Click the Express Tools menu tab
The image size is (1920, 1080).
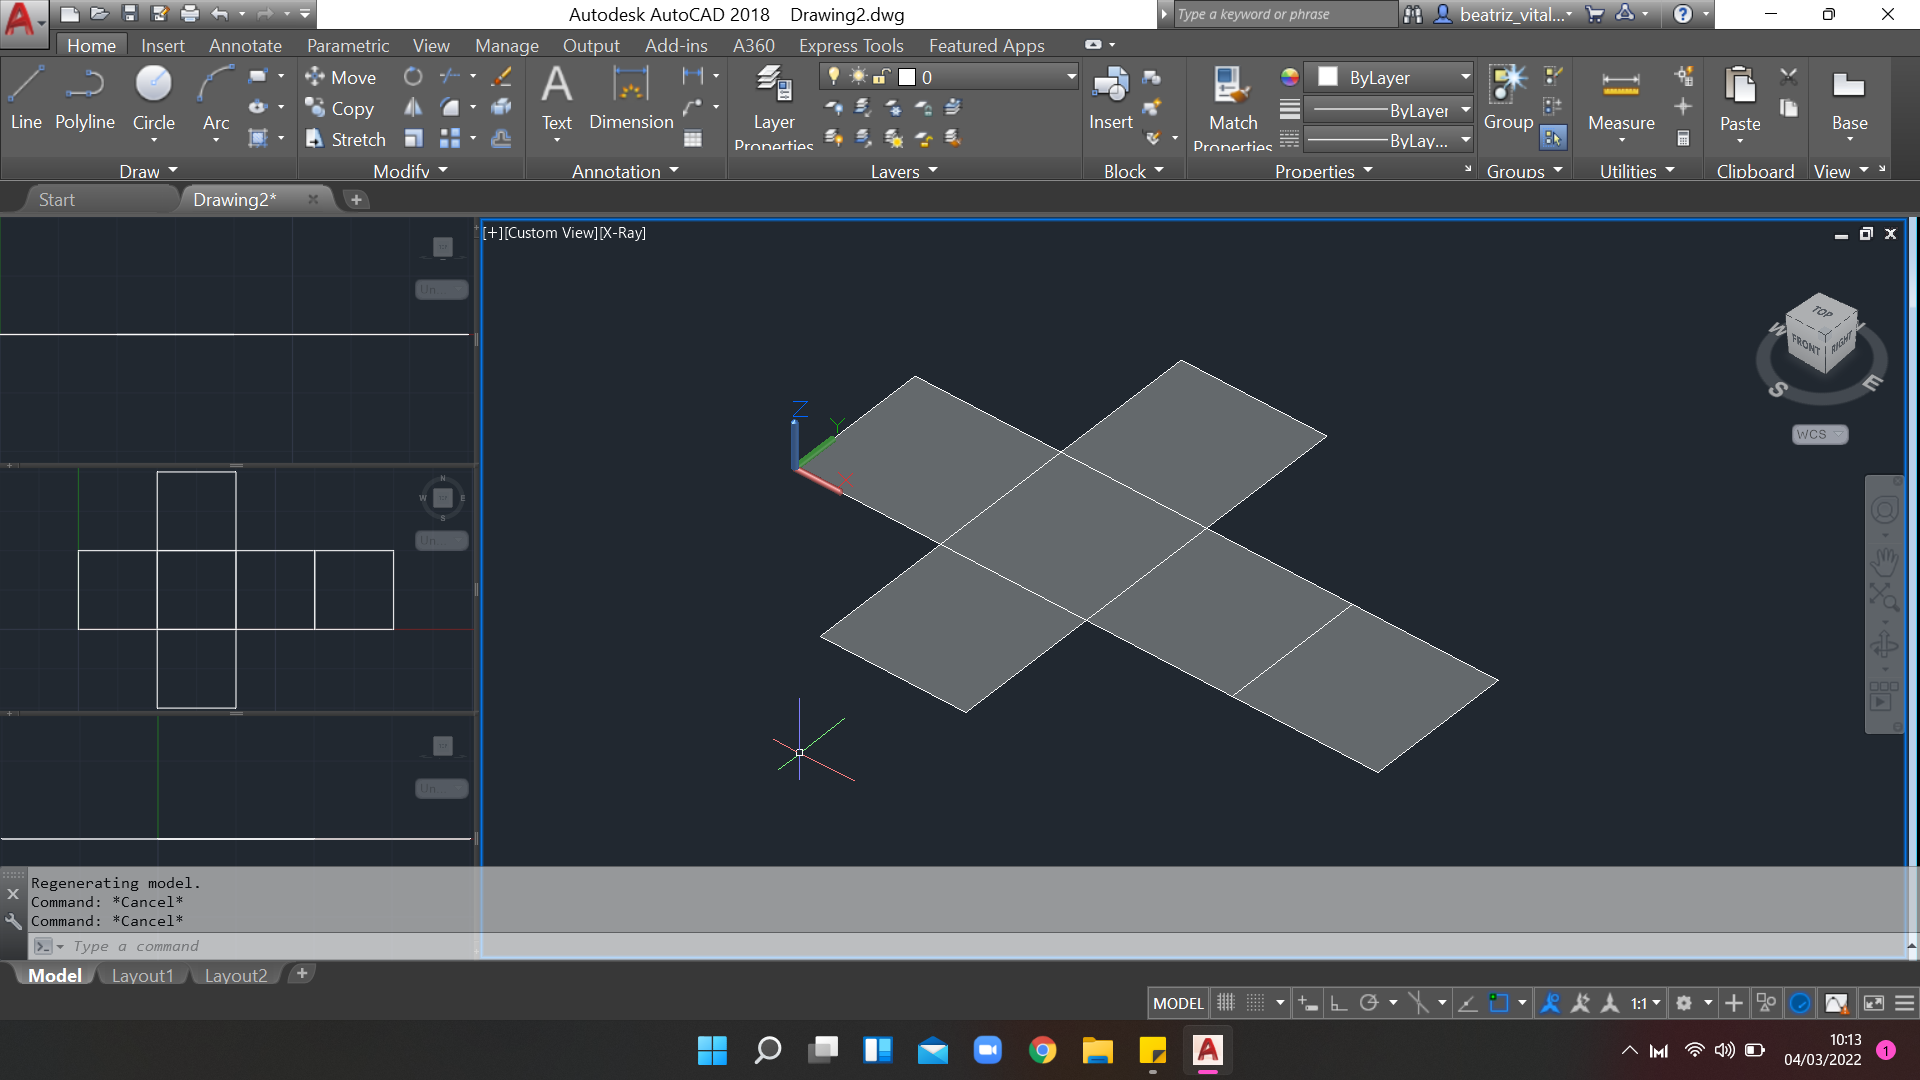[849, 45]
